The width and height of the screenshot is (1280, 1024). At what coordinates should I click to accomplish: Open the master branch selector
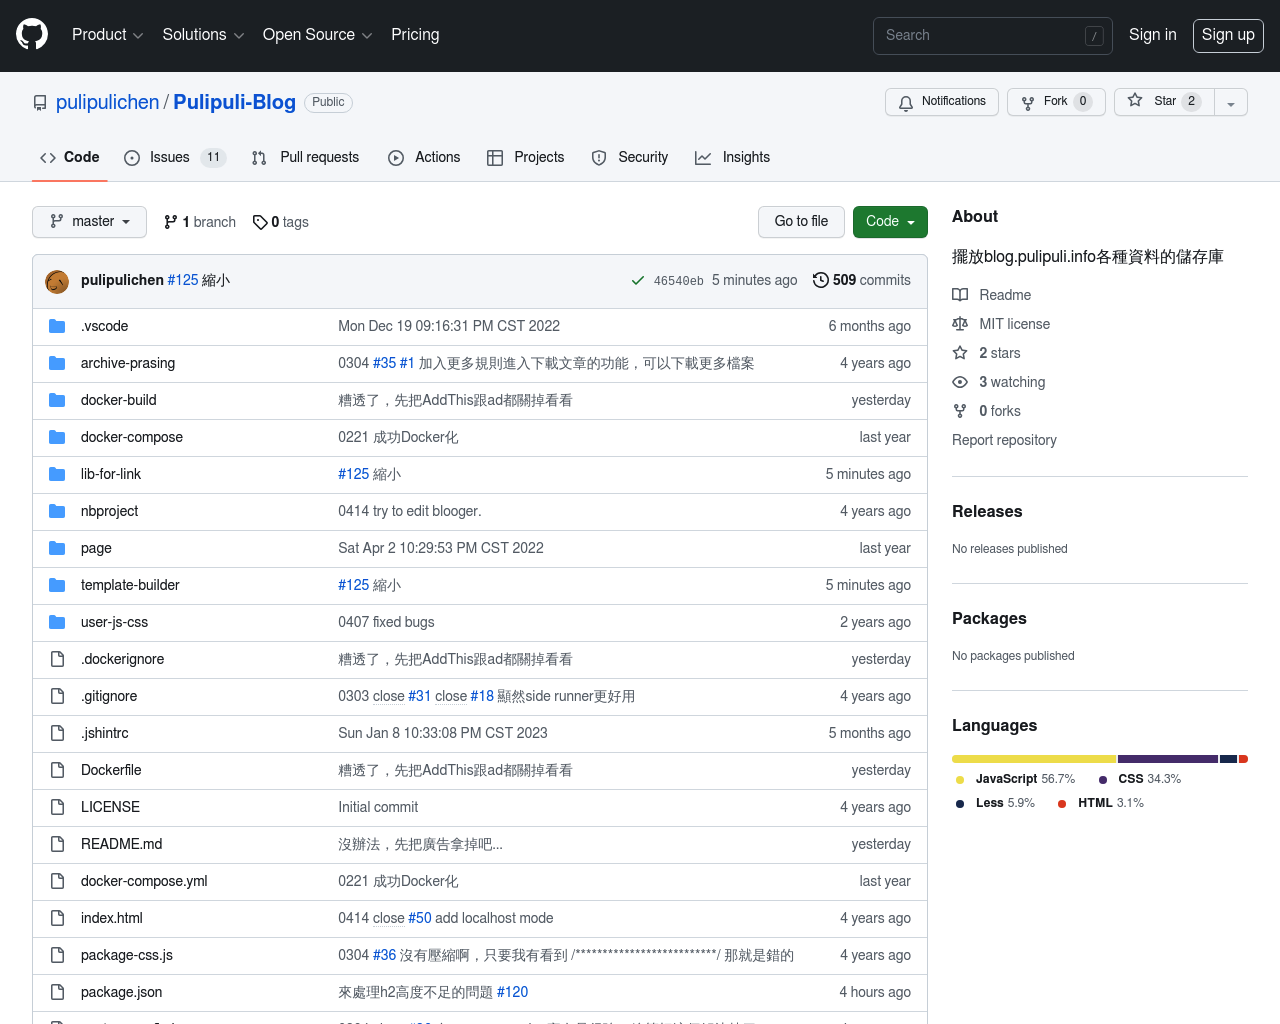coord(89,222)
